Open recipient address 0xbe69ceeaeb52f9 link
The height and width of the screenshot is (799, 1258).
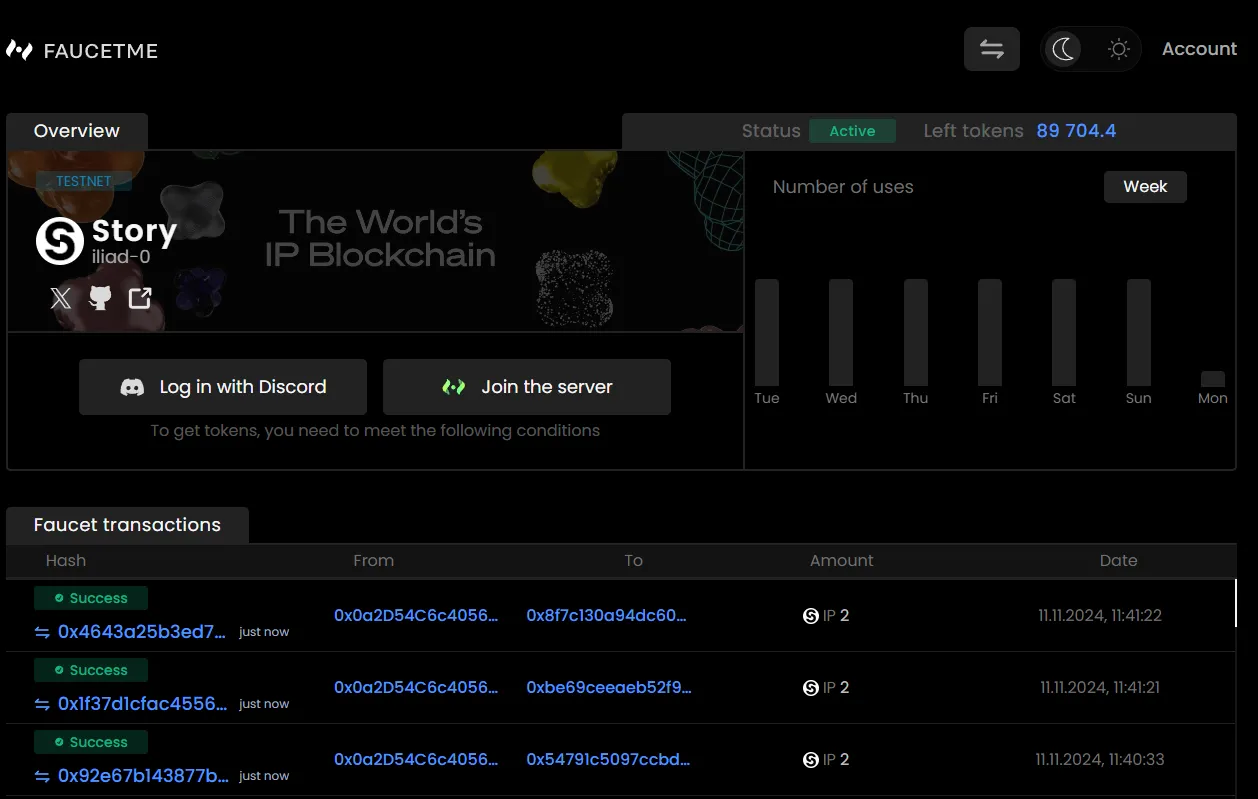(608, 688)
